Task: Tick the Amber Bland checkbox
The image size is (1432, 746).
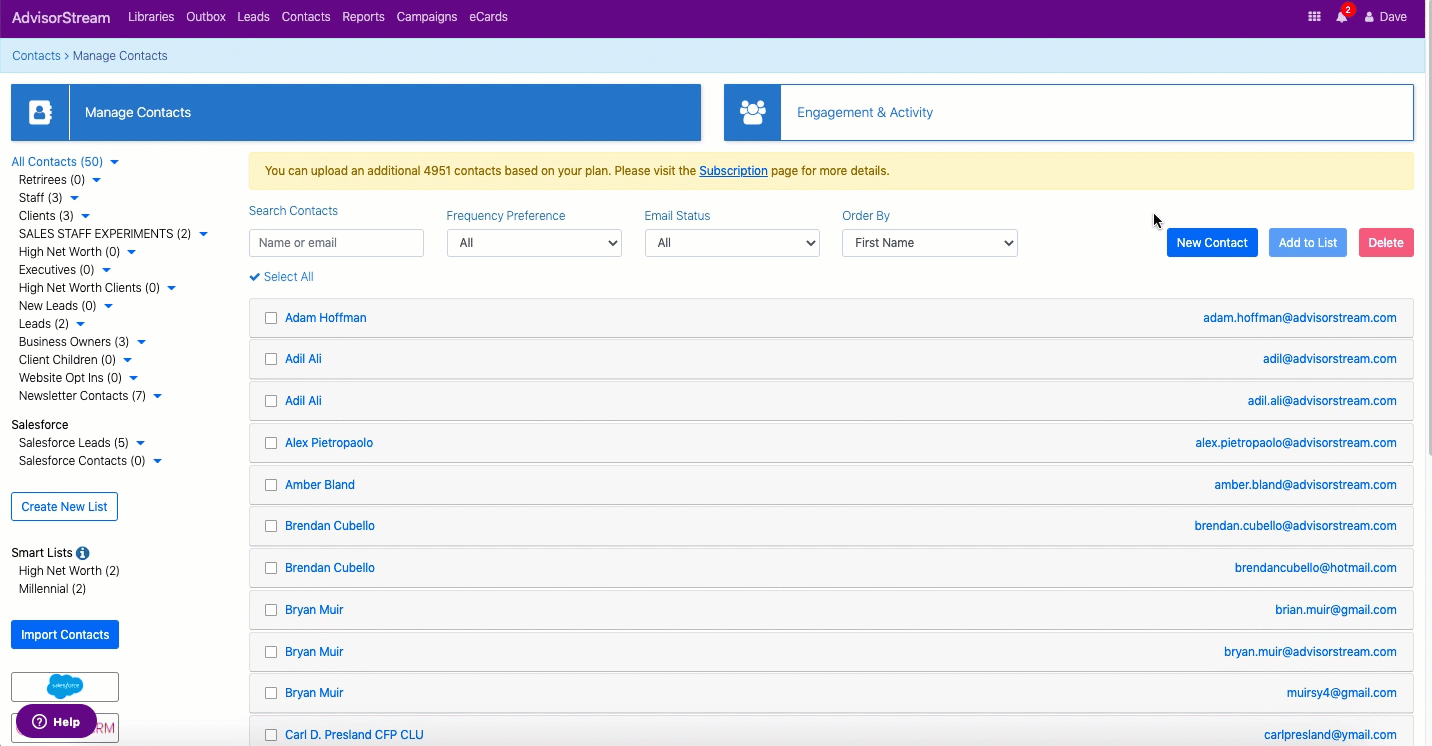Action: pyautogui.click(x=271, y=485)
